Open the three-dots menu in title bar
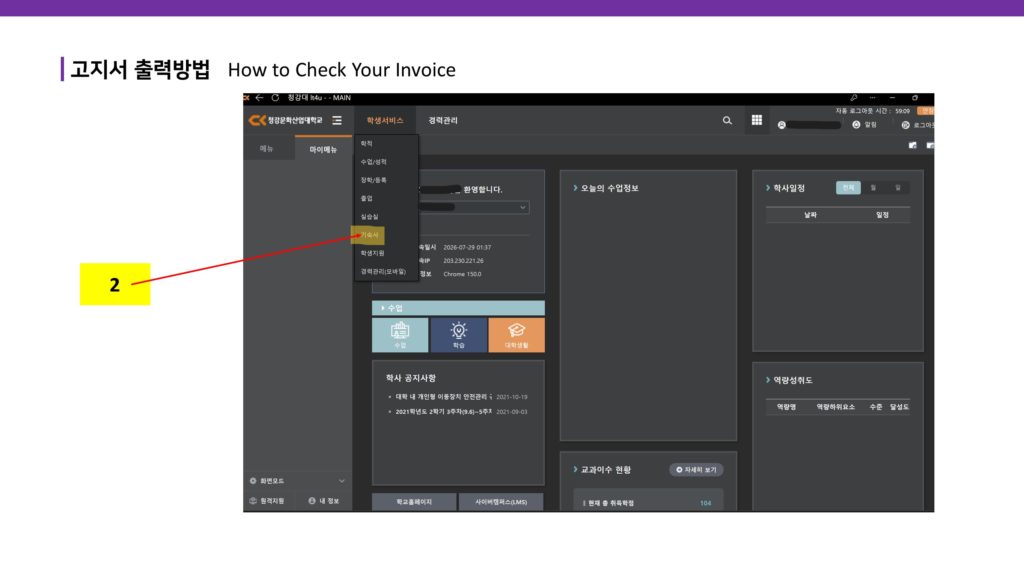 pos(872,98)
